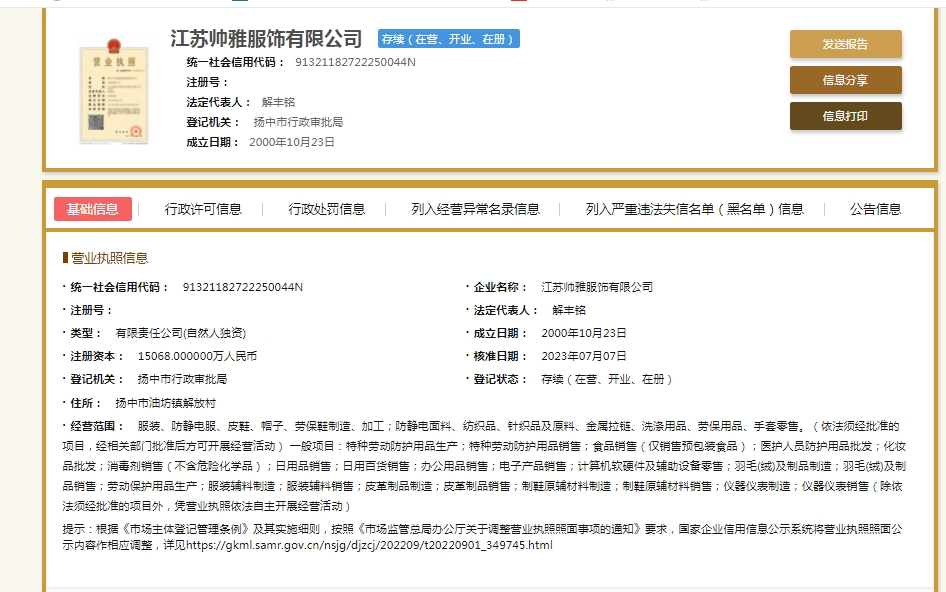This screenshot has width=946, height=592.
Task: Click the header 成立日期 value 2000年10月23日
Action: pyautogui.click(x=291, y=142)
